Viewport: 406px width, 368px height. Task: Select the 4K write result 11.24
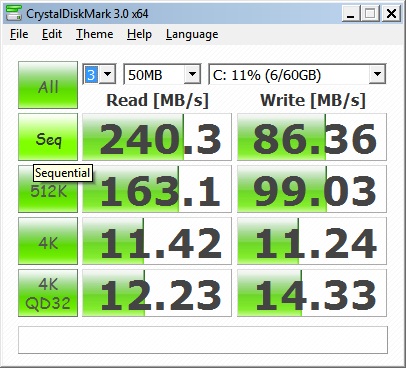point(312,241)
